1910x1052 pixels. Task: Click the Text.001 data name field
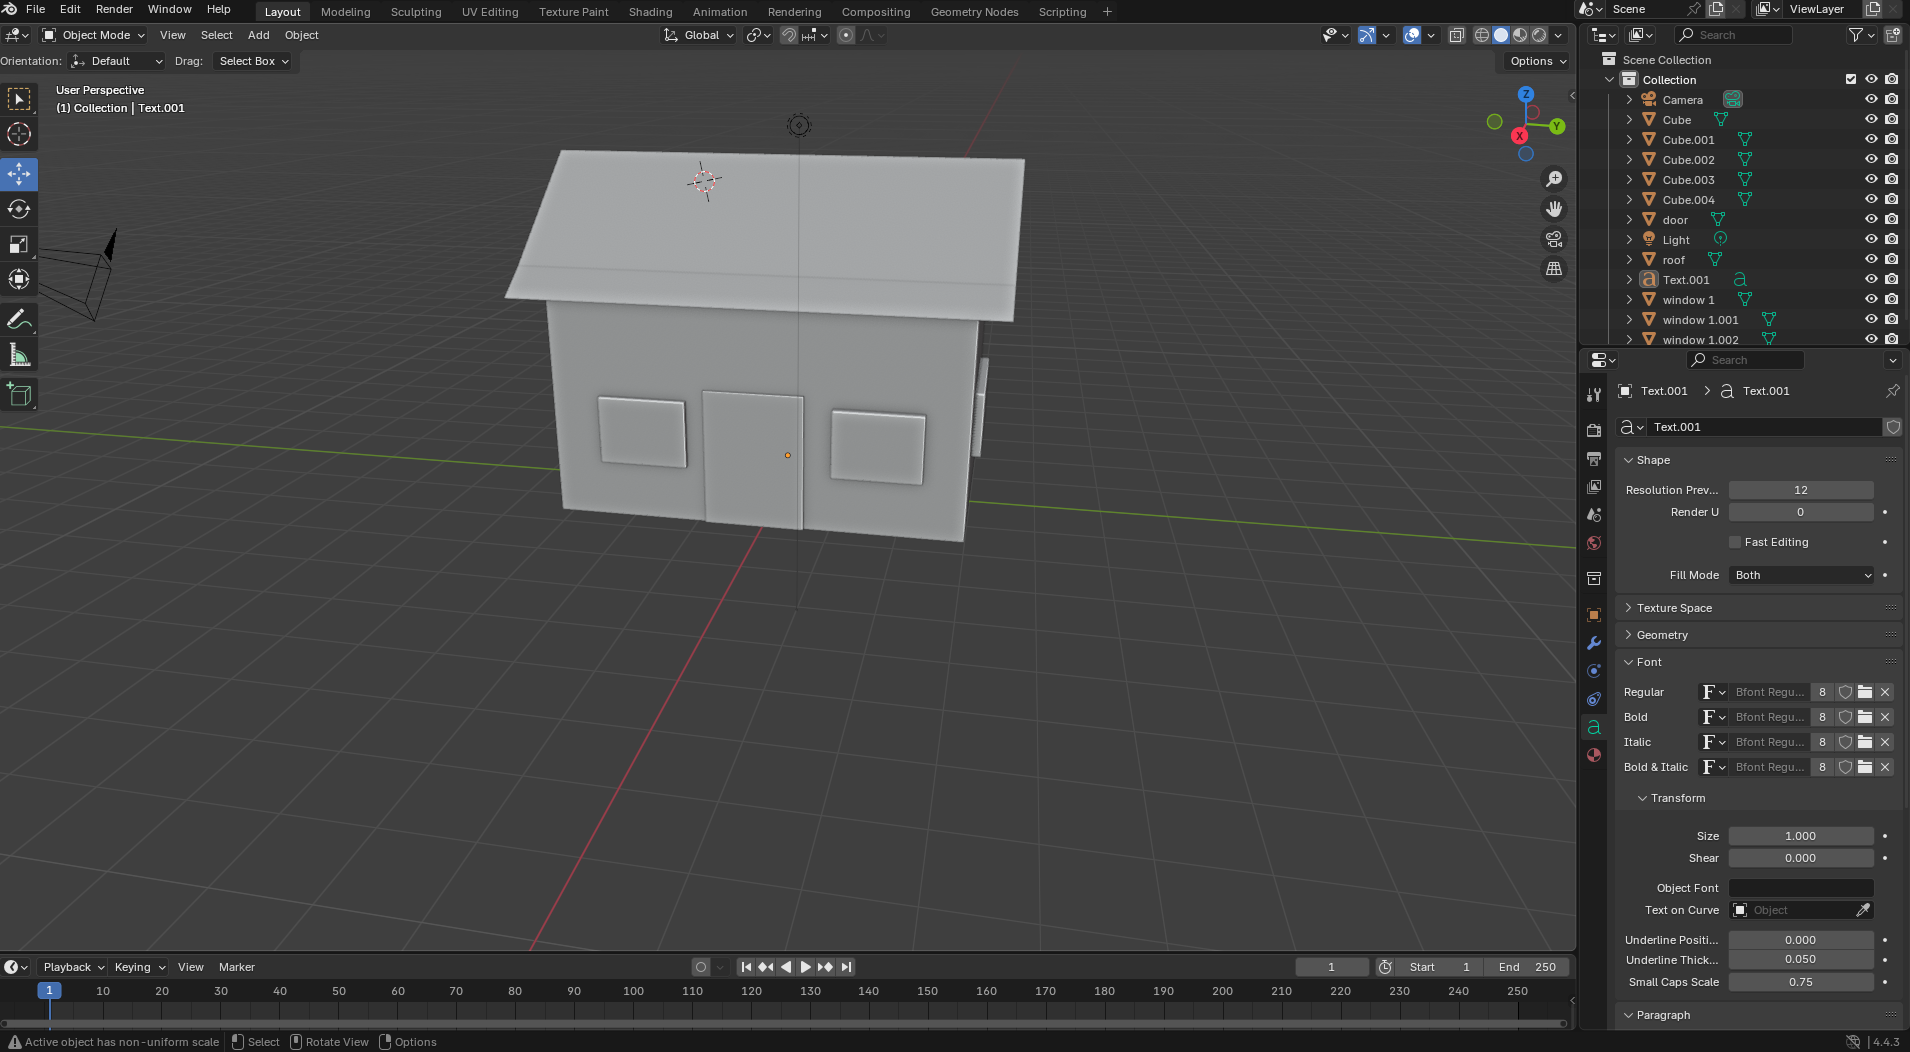point(1765,427)
